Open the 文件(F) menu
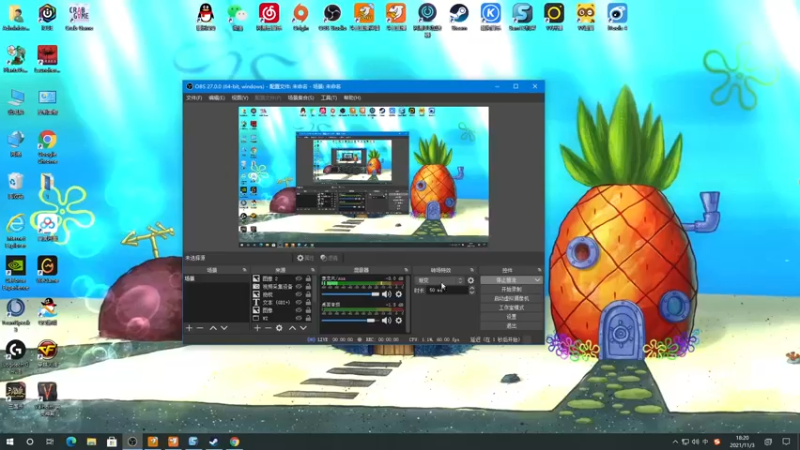 point(194,97)
